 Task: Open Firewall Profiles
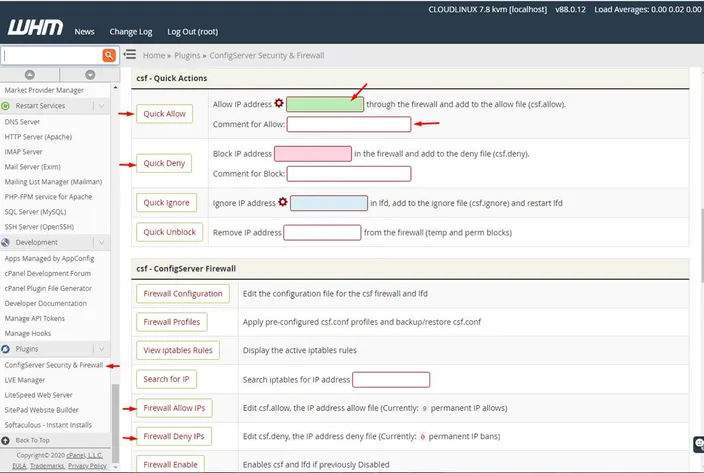coord(172,322)
